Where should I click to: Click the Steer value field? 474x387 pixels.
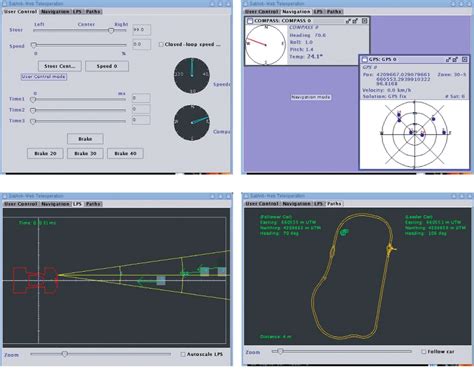[141, 30]
